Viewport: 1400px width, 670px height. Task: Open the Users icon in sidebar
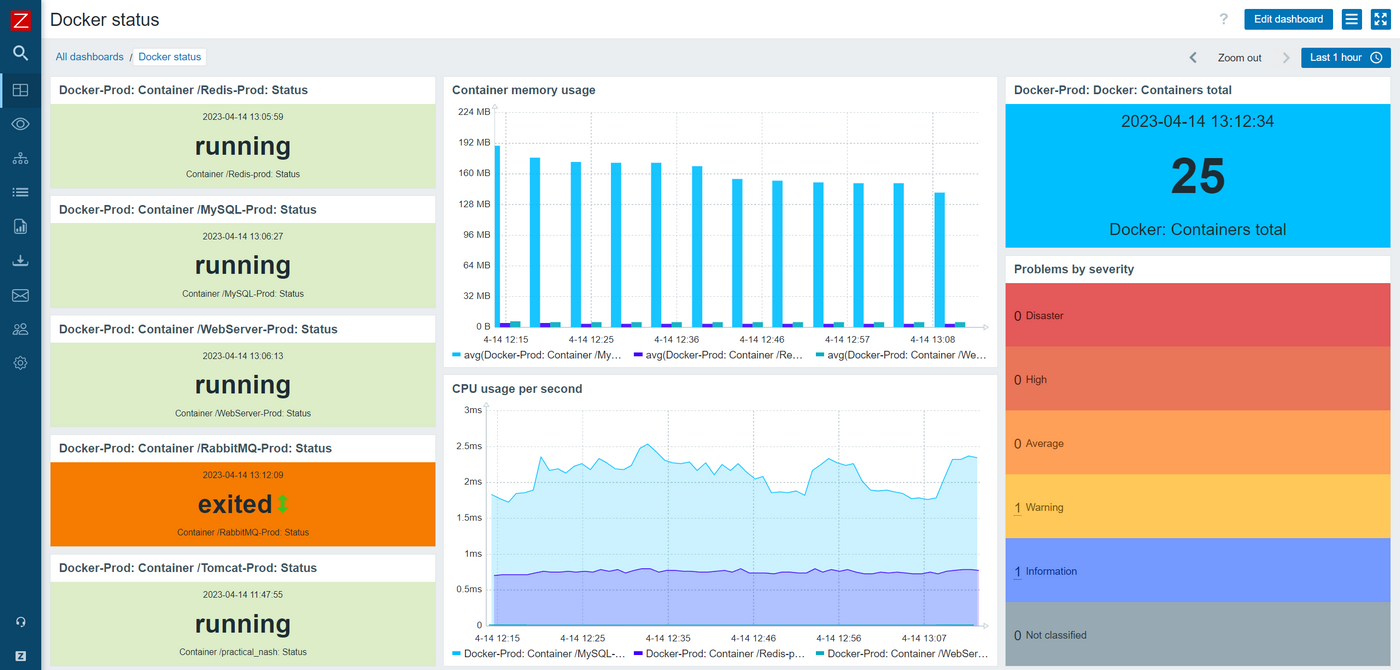tap(20, 329)
